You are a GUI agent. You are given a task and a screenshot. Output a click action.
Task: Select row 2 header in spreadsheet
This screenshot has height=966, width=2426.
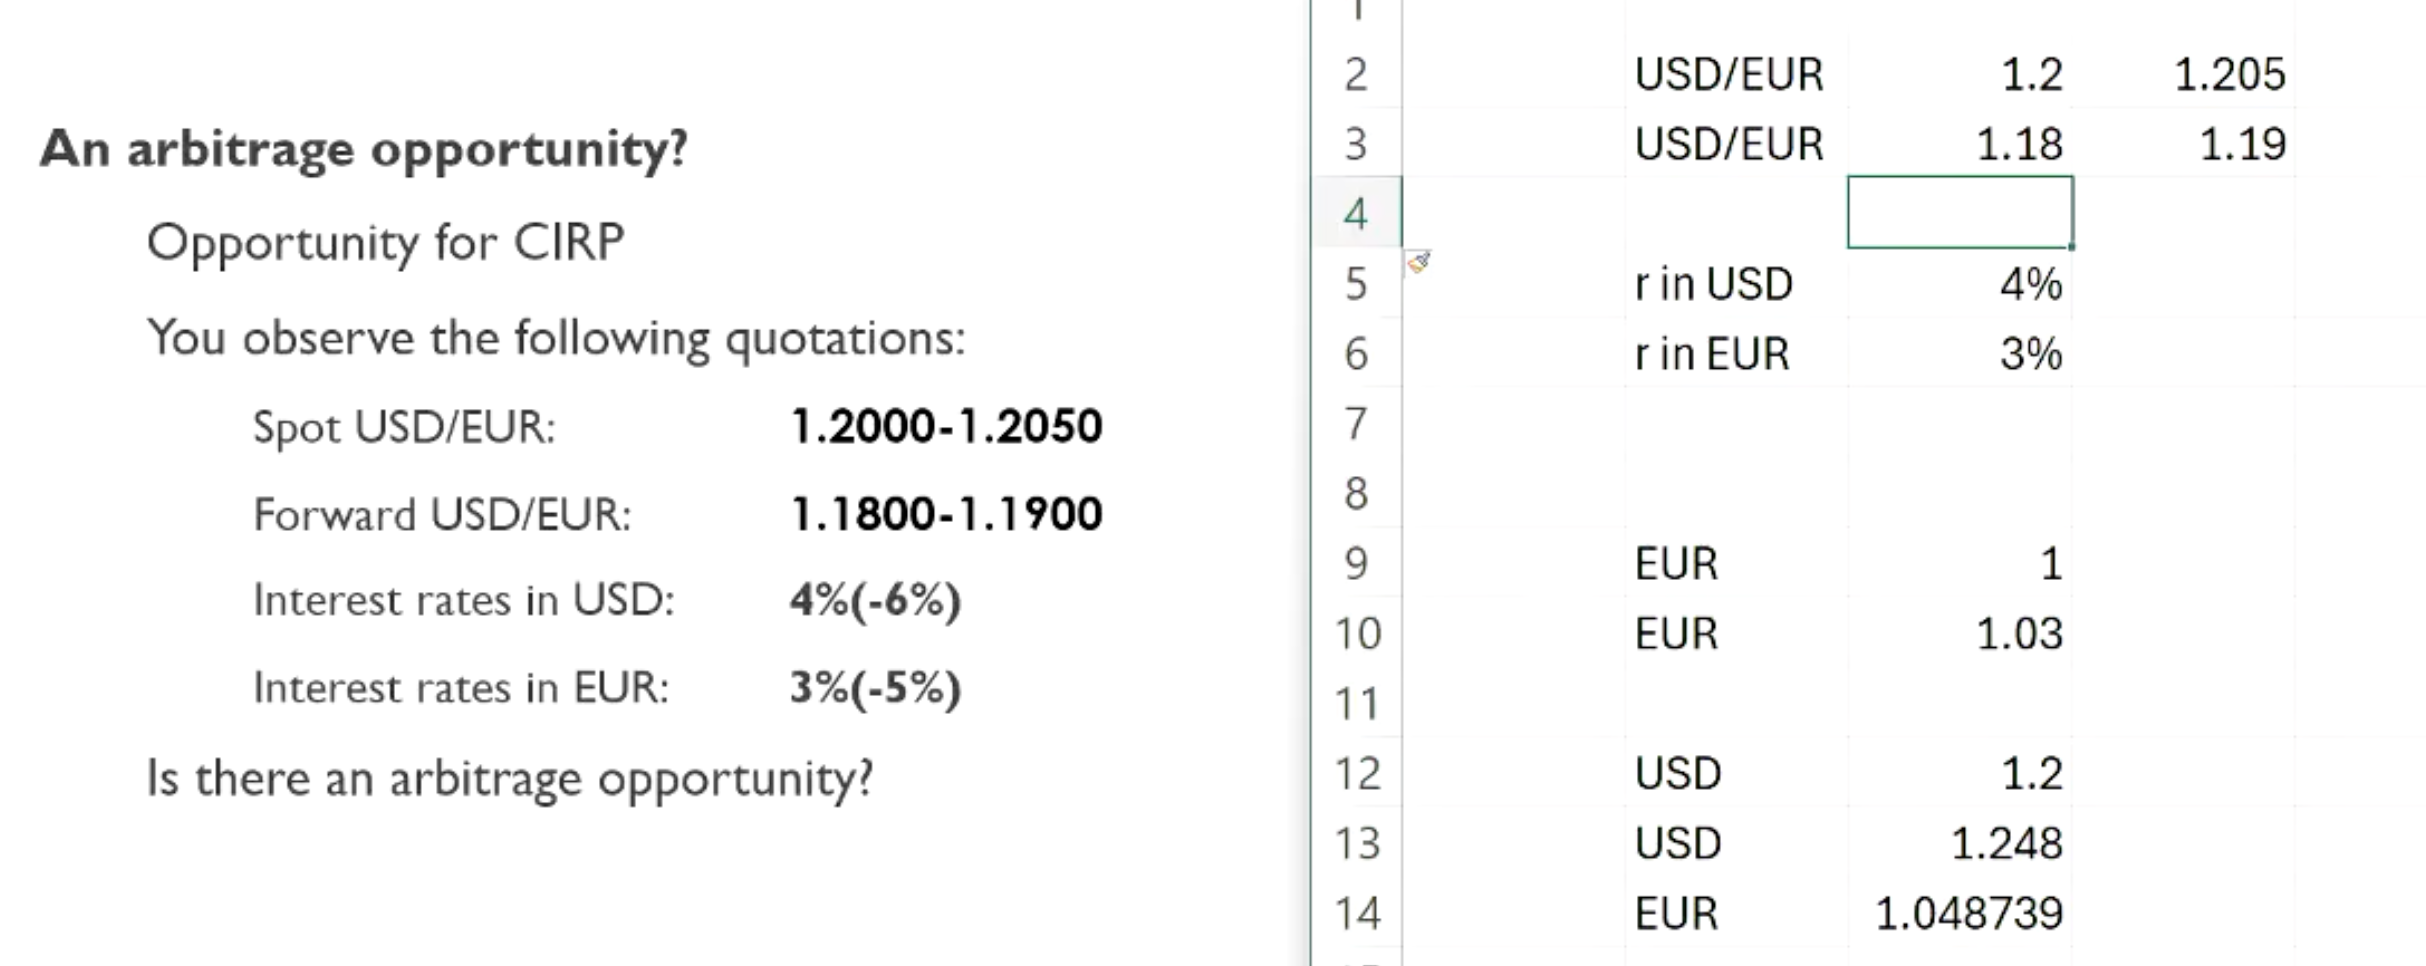click(1356, 75)
